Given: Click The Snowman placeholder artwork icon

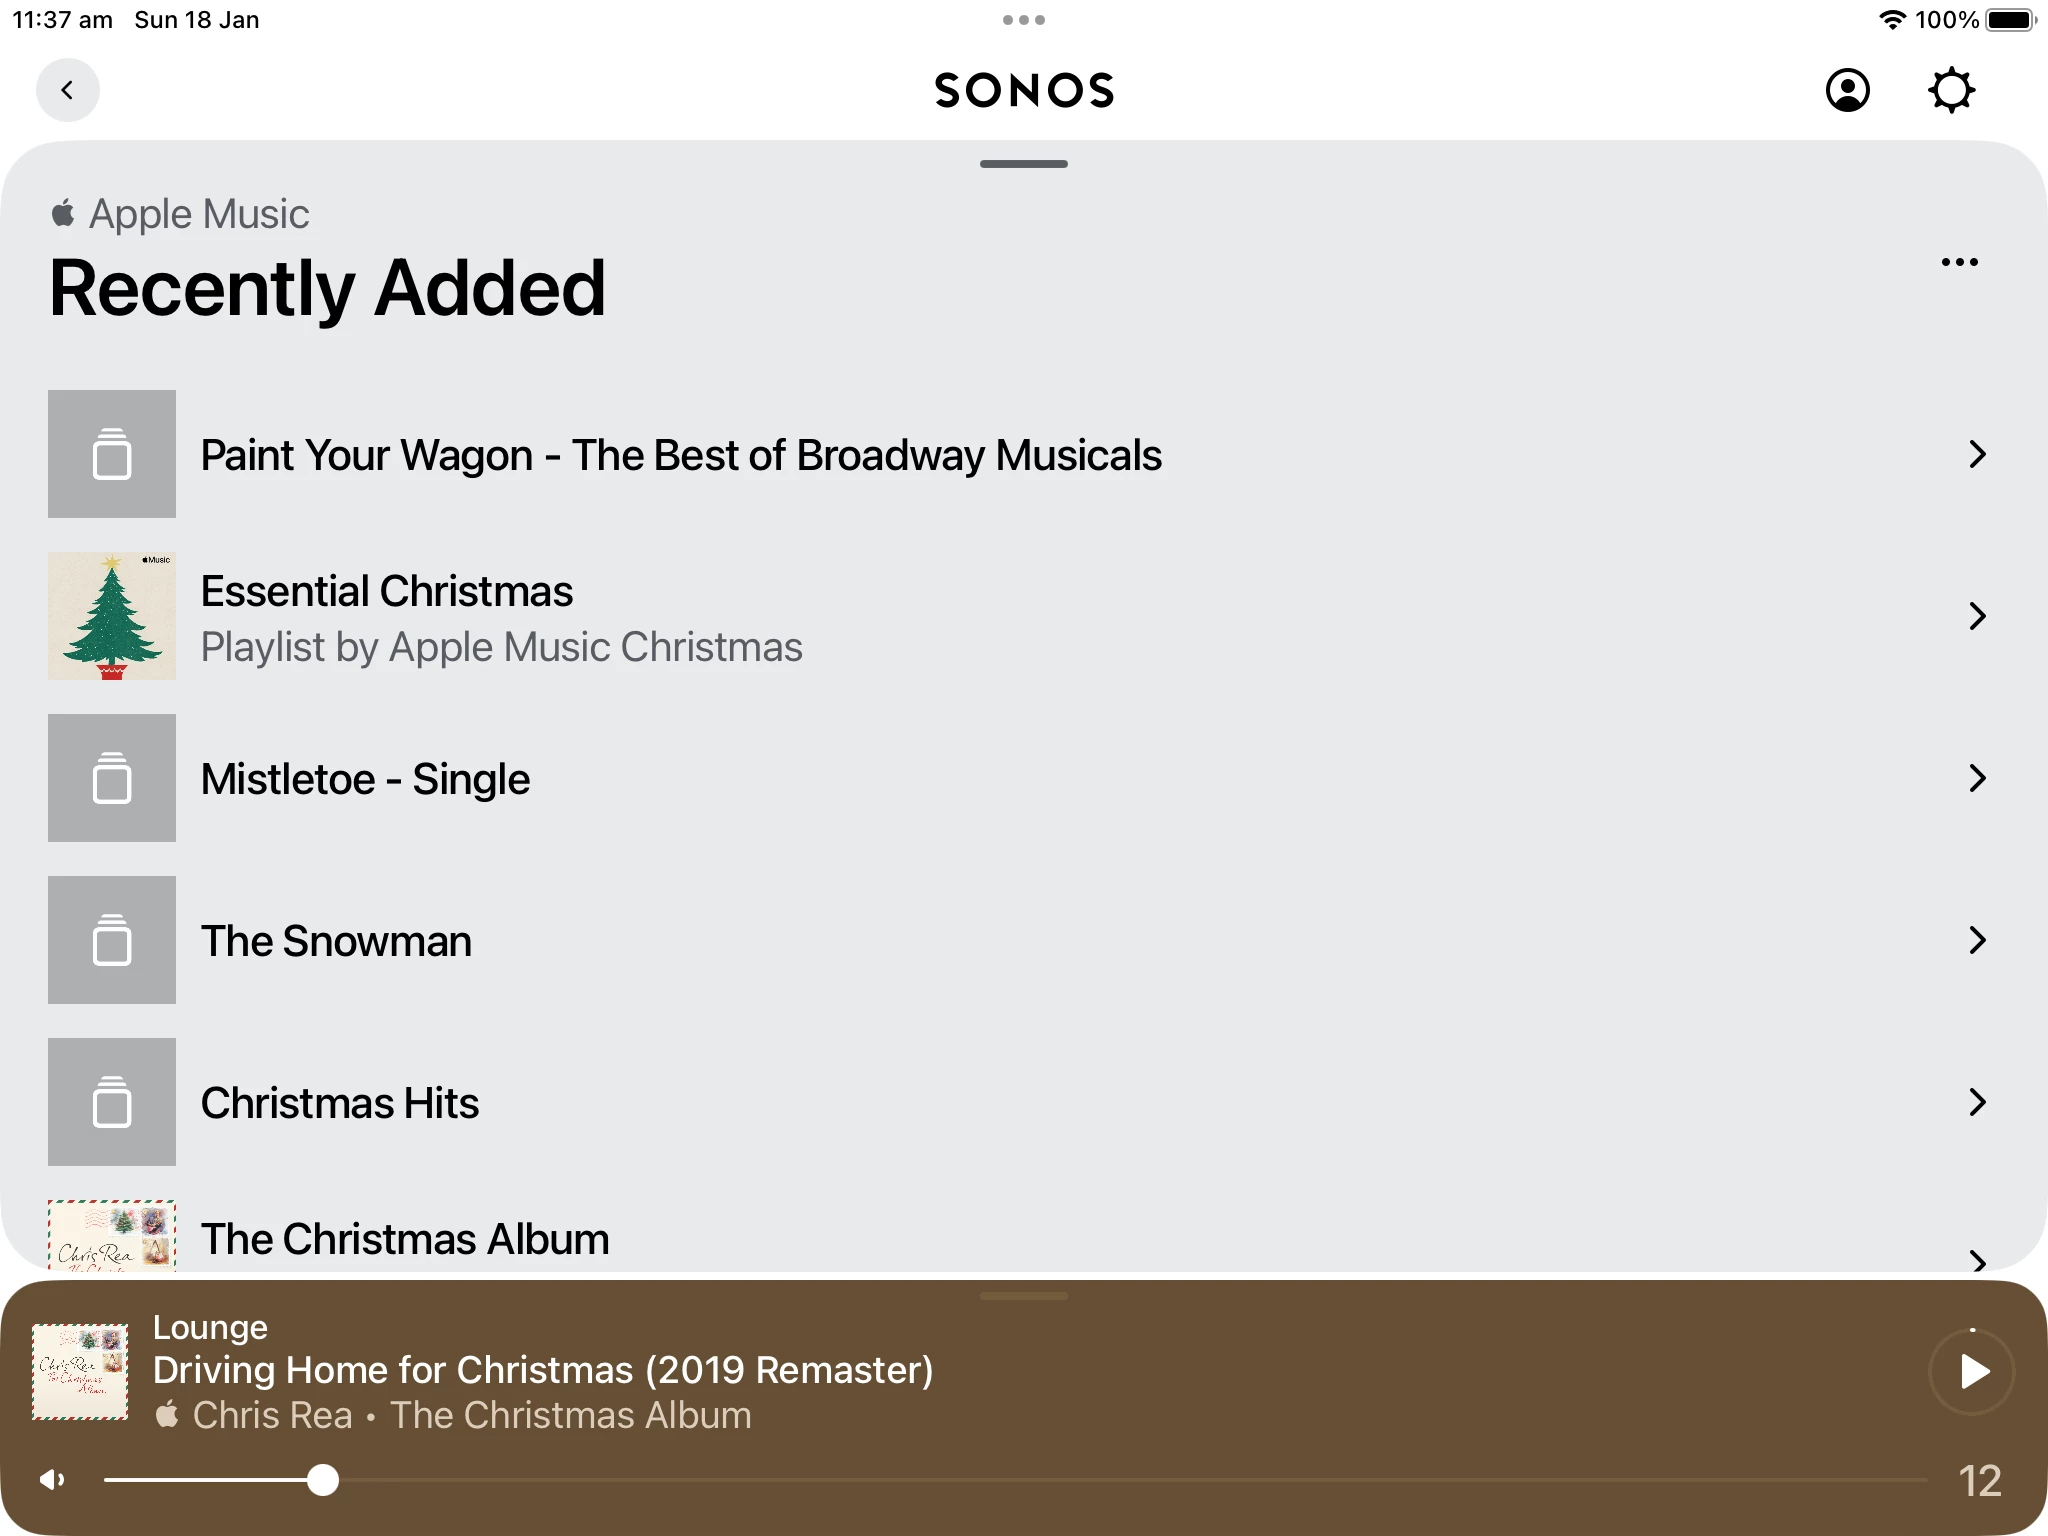Looking at the screenshot, I should pos(112,940).
